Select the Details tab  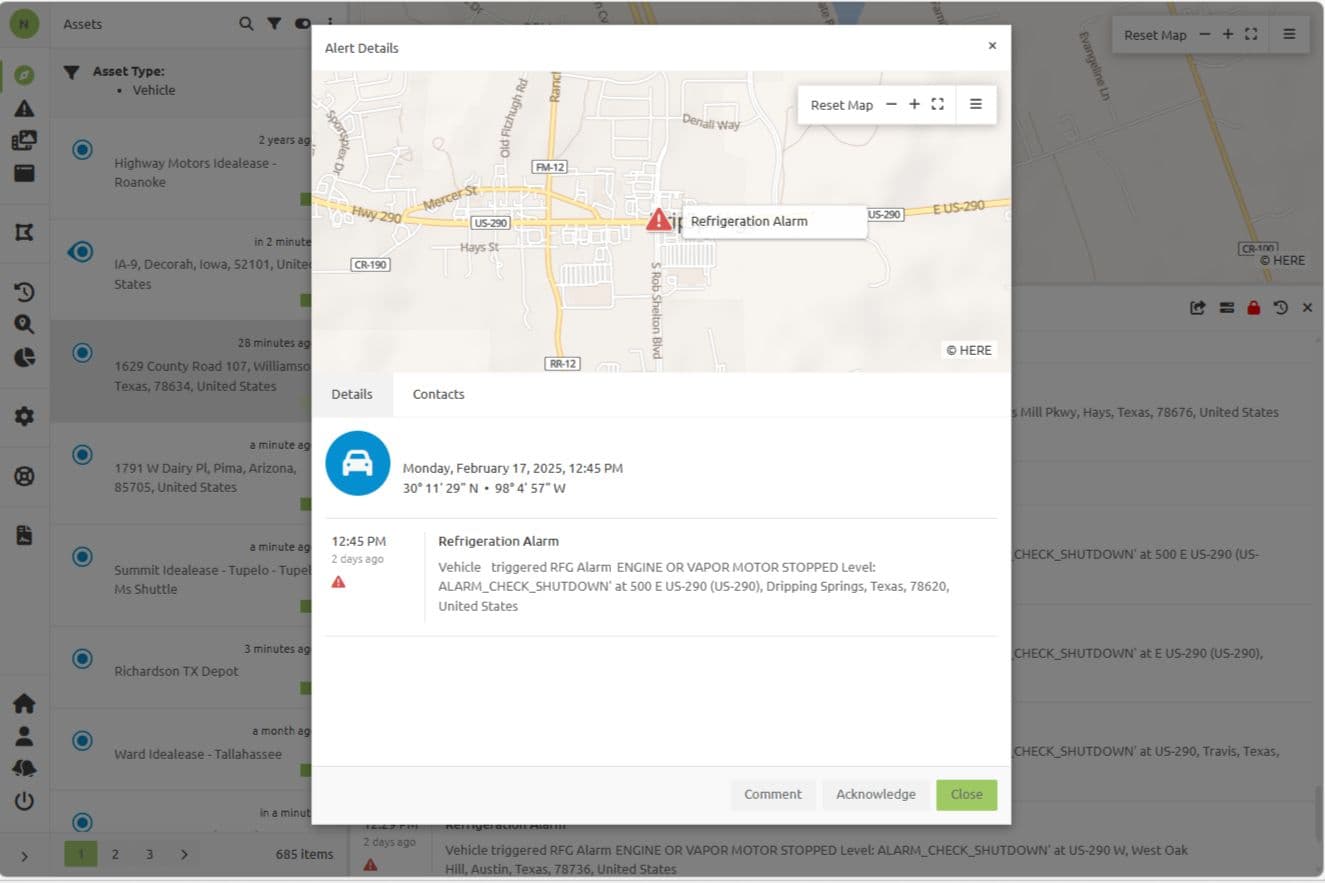(352, 394)
